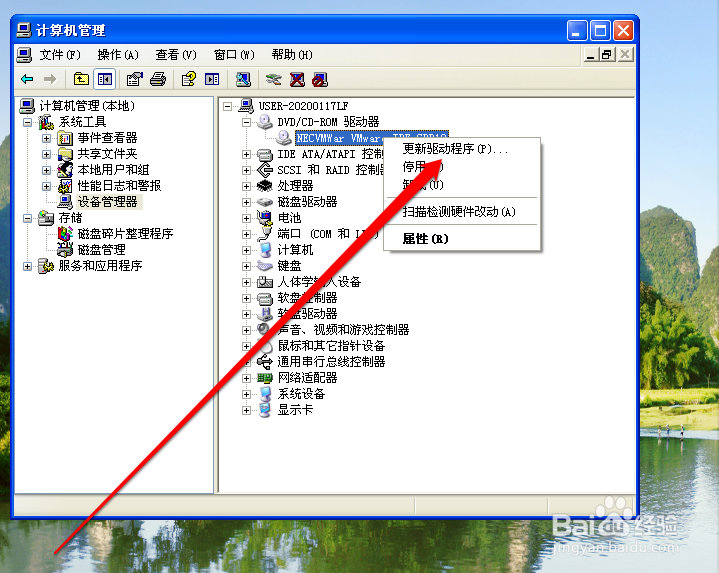Click the 共享文件夹 icon
This screenshot has height=573, width=719.
tap(66, 154)
